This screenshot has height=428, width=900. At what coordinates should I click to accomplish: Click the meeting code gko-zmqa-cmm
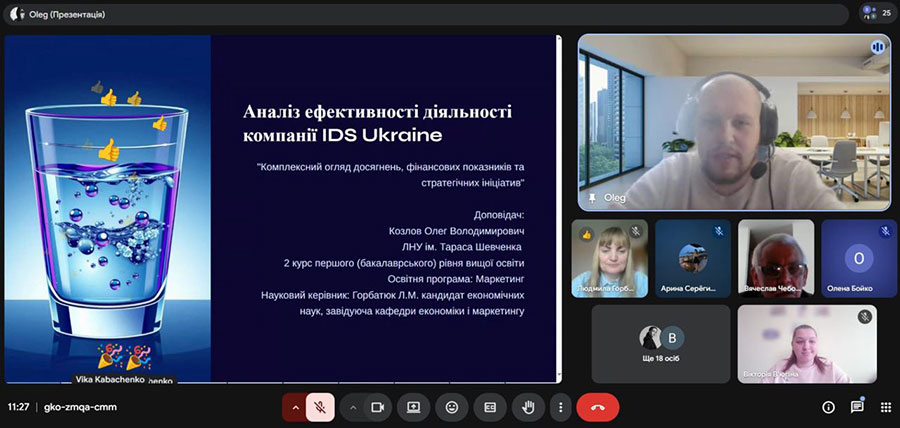click(x=80, y=407)
